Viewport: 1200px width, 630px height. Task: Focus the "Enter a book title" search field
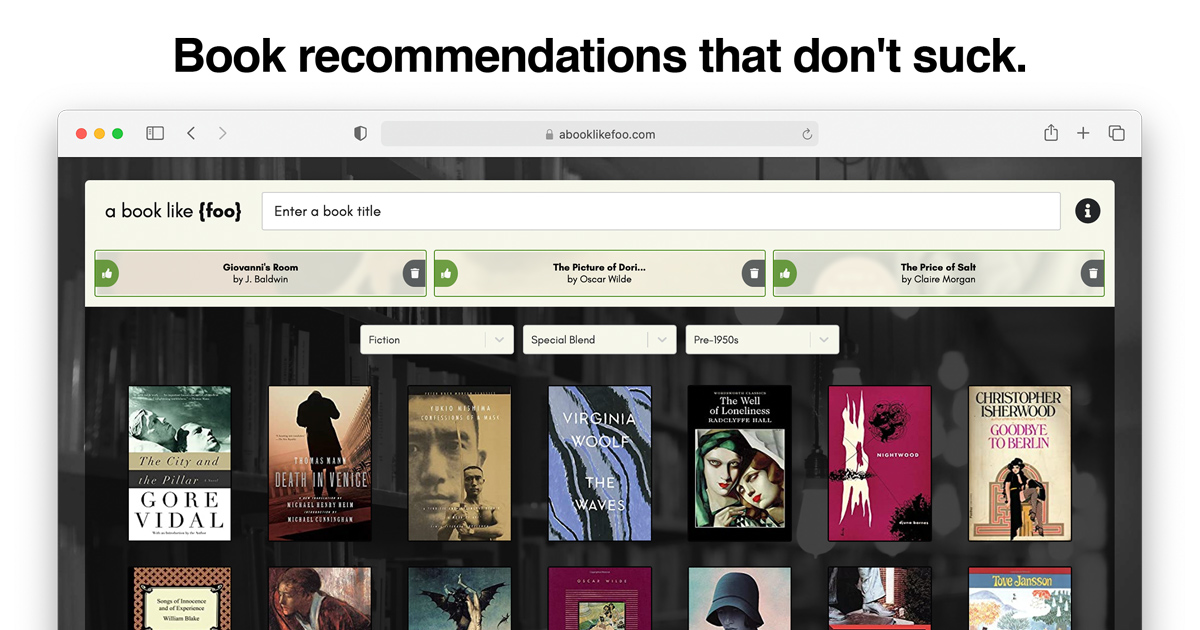pos(661,211)
